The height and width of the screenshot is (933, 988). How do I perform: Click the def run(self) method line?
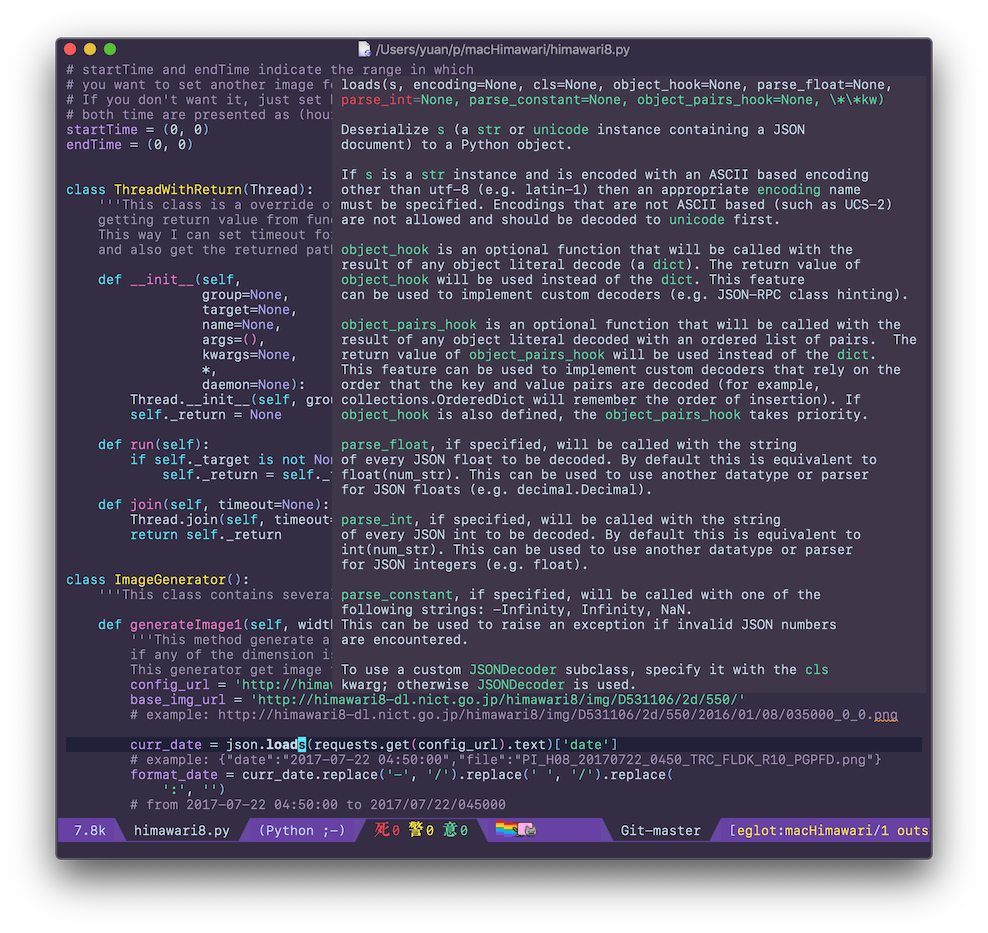click(x=153, y=445)
